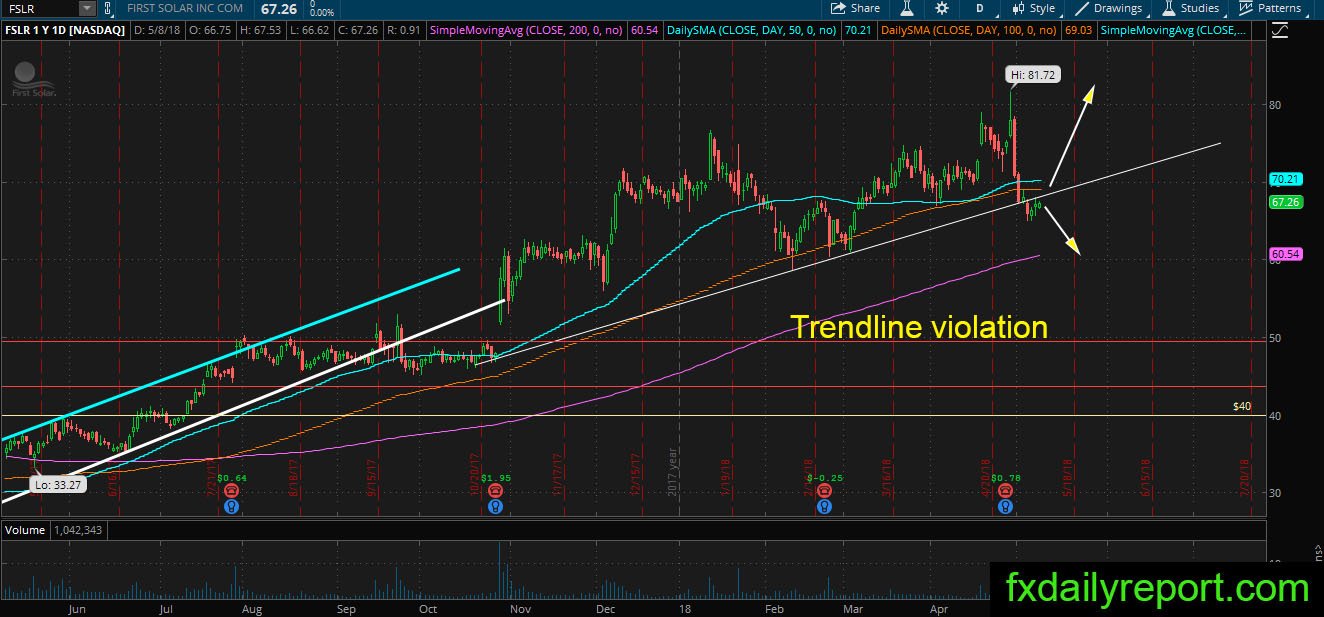This screenshot has height=617, width=1324.
Task: Open the Drawings menu
Action: 1109,8
